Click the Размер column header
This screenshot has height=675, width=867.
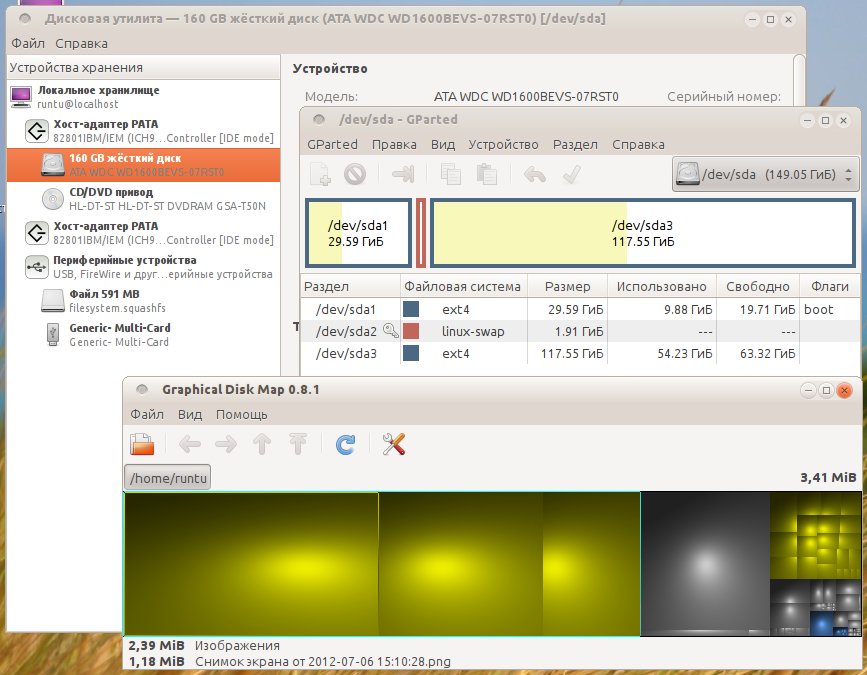coord(567,286)
